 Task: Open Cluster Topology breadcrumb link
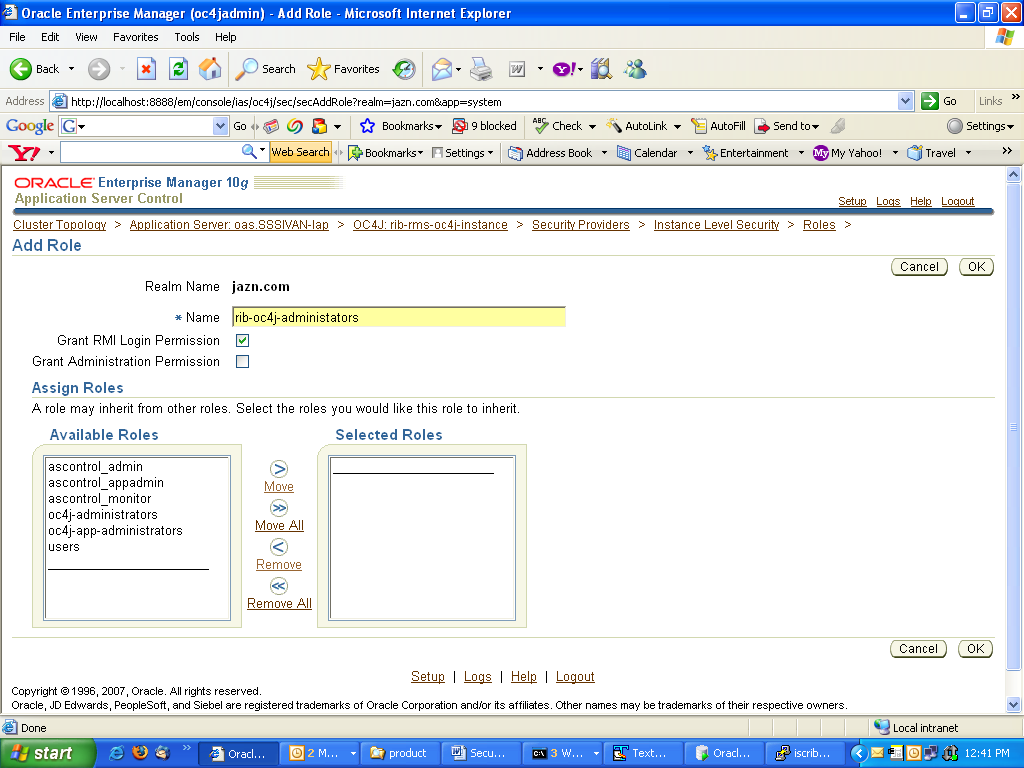[x=59, y=225]
